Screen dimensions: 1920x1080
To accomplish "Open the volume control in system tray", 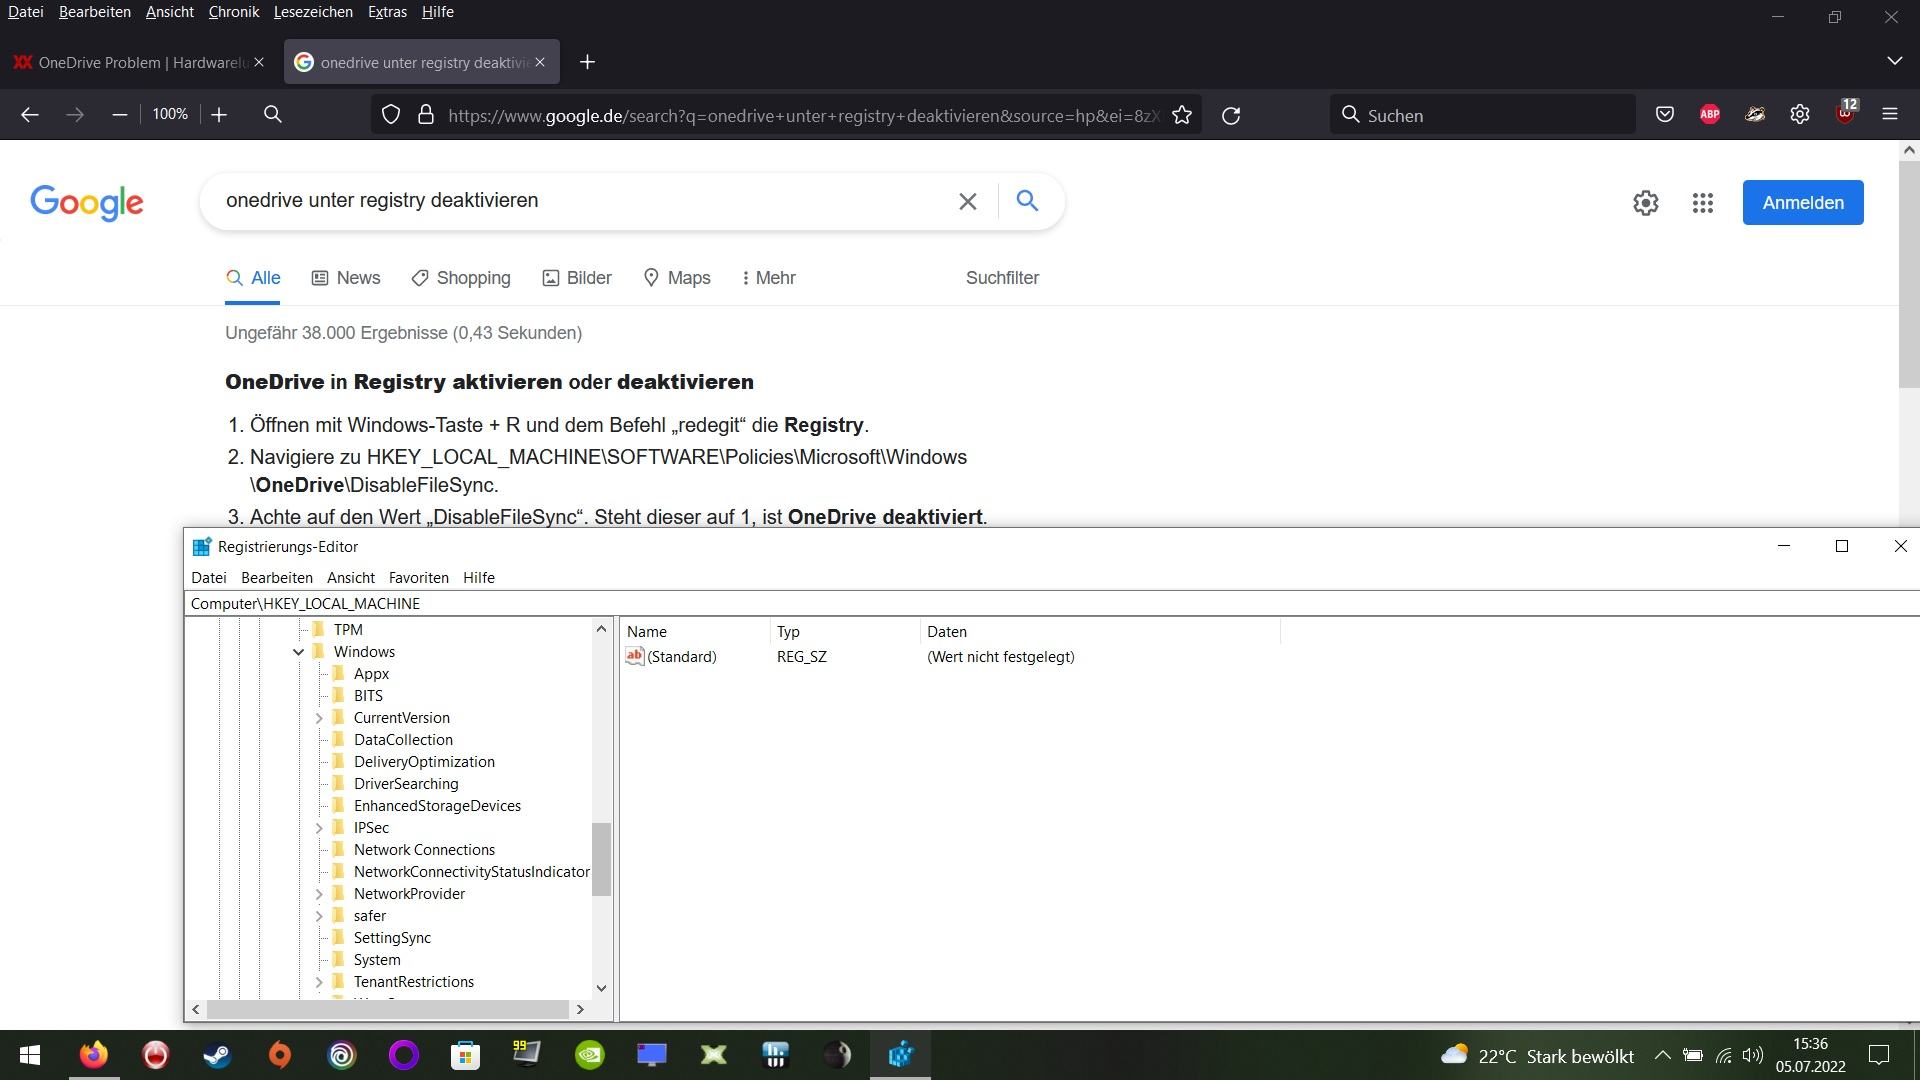I will (x=1752, y=1055).
